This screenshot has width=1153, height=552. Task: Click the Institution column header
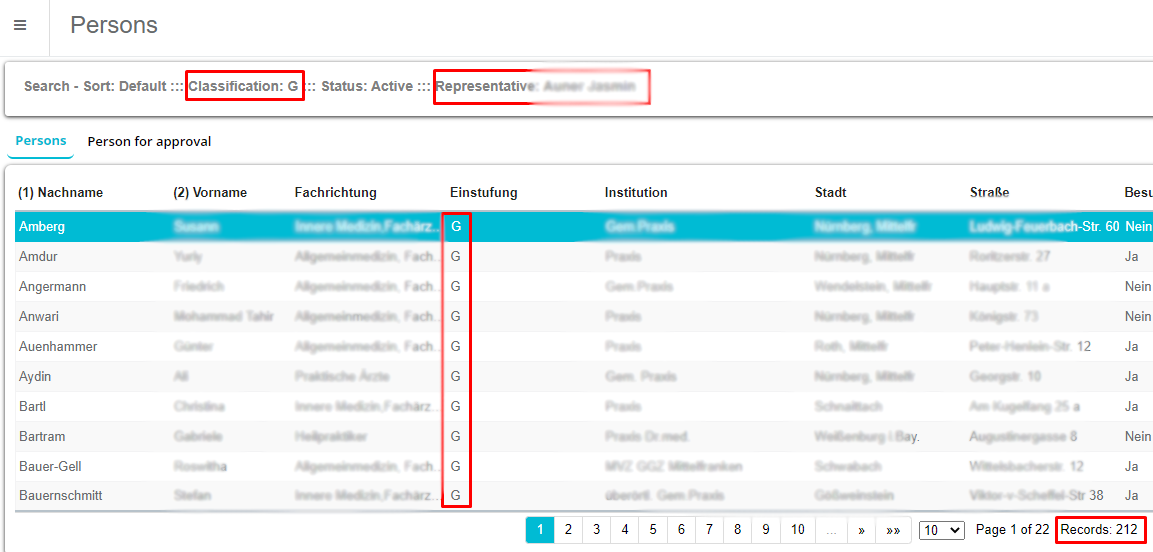(x=636, y=192)
